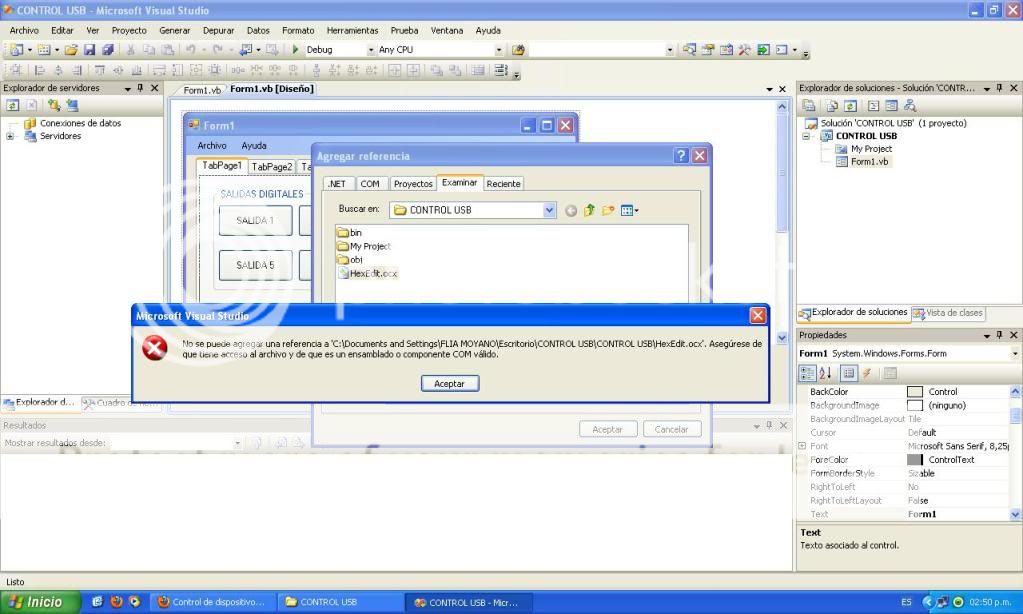Open the Debug configuration dropdown
1023x614 pixels.
tap(371, 50)
